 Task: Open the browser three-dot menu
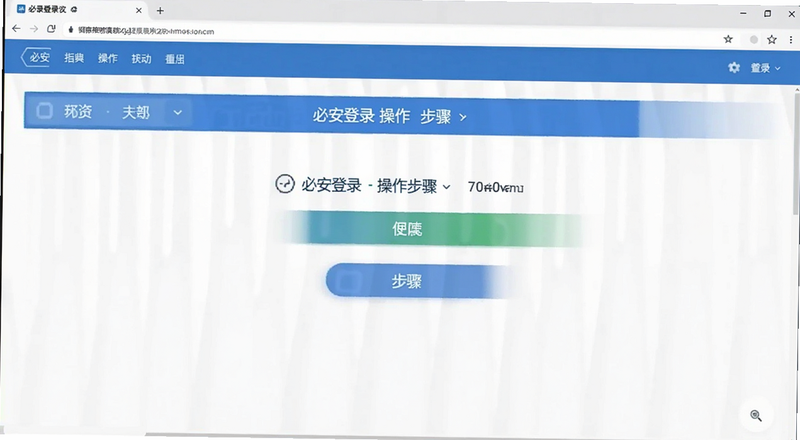pyautogui.click(x=791, y=39)
